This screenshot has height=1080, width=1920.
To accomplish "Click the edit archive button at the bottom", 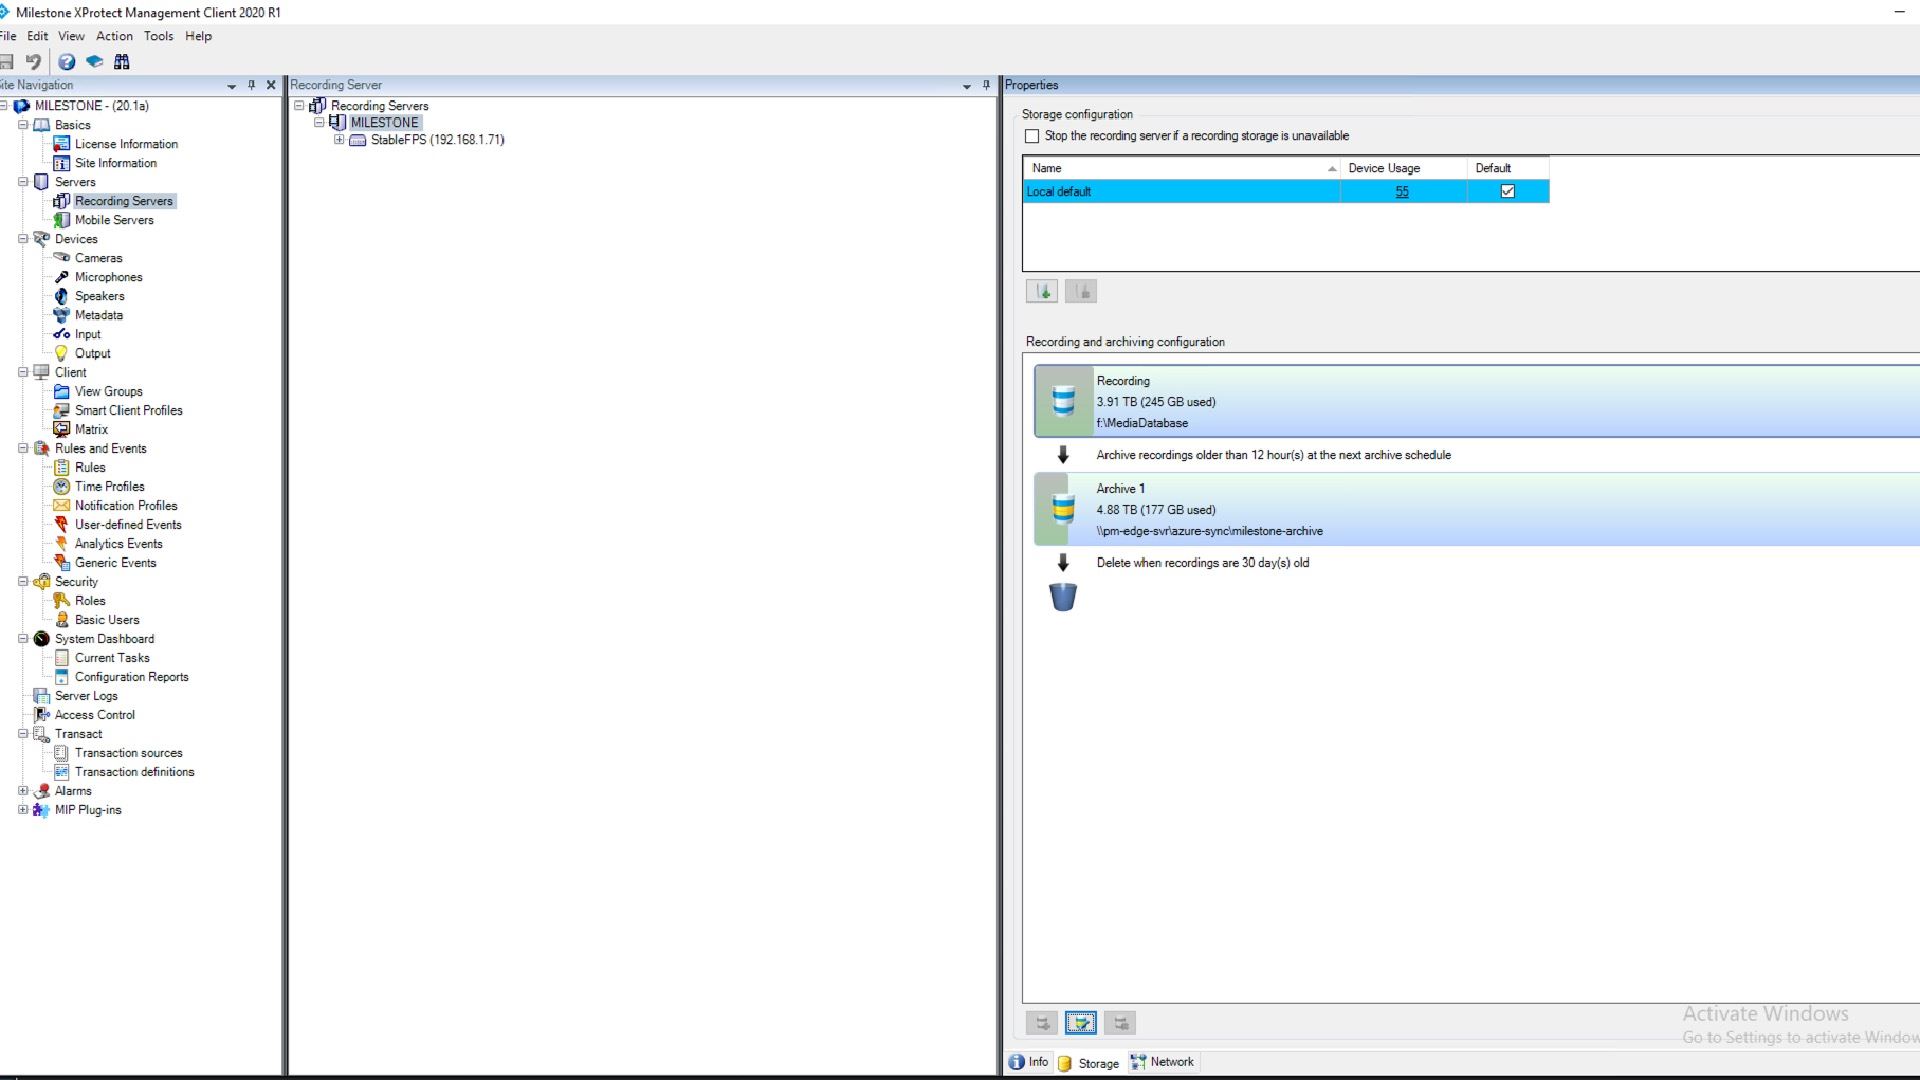I will [1081, 1023].
